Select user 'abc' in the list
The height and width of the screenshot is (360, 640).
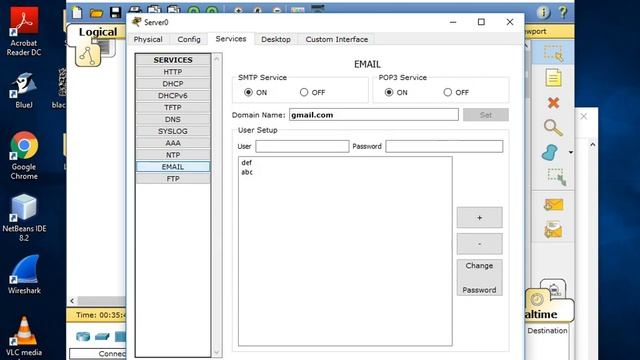(247, 172)
